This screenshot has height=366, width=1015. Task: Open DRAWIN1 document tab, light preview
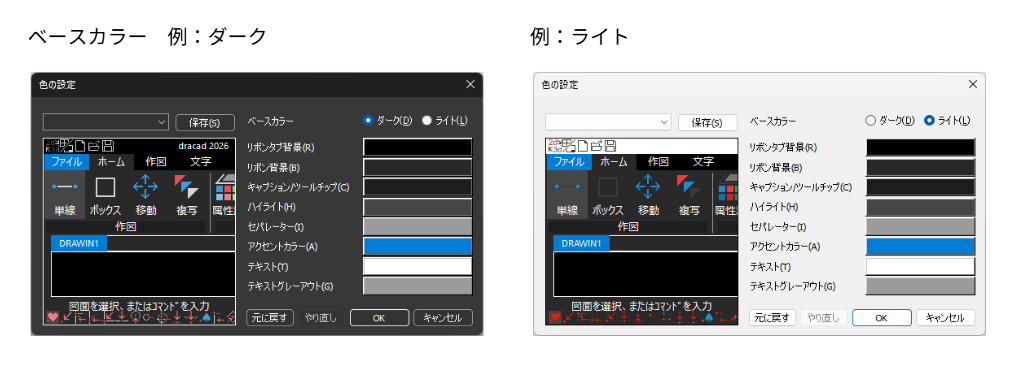(581, 244)
